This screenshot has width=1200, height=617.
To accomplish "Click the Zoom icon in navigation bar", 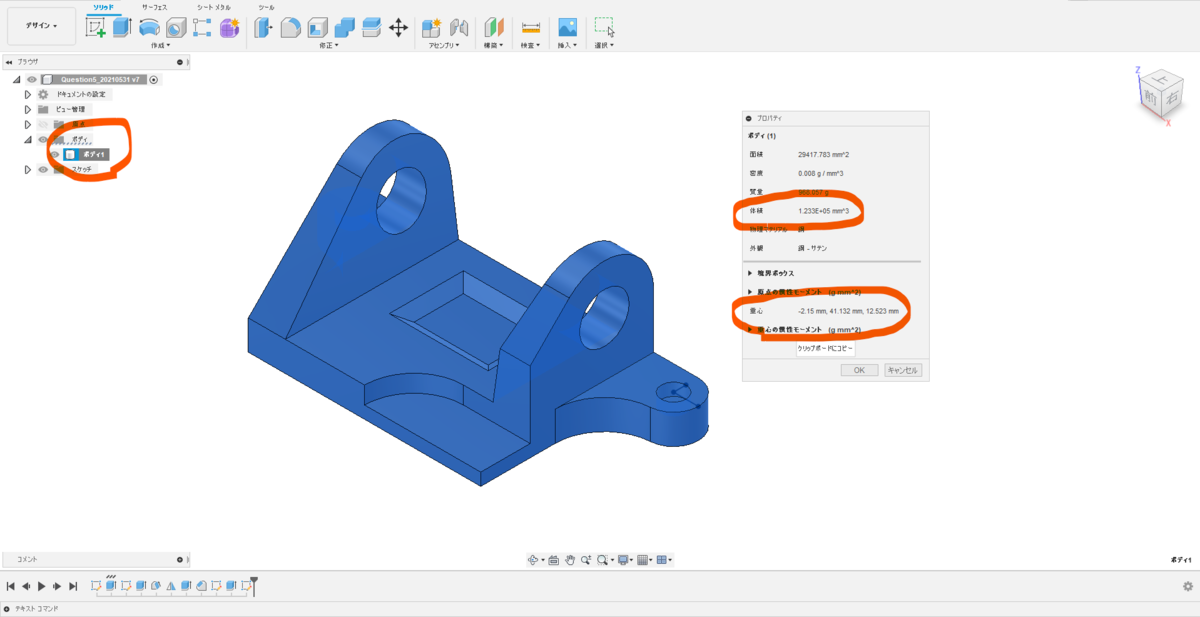I will [x=585, y=560].
